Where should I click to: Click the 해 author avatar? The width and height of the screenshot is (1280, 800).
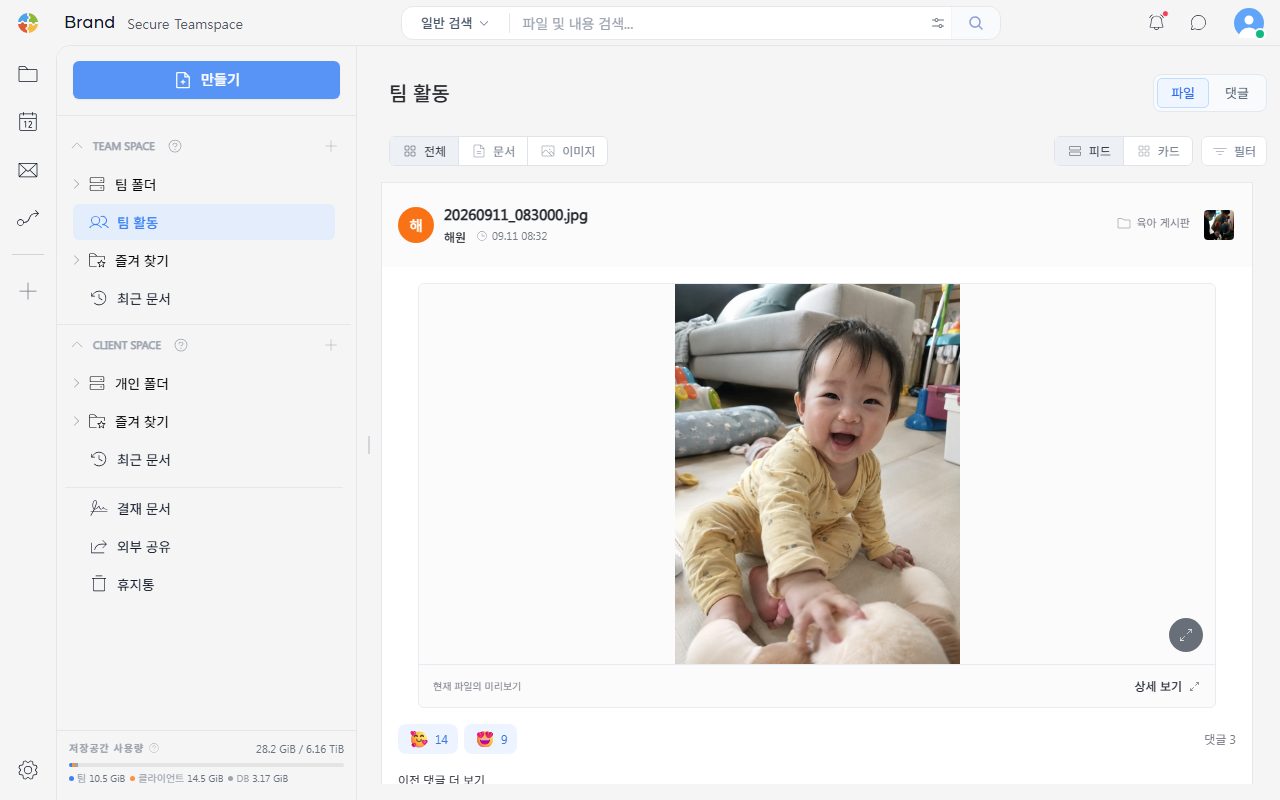[416, 225]
